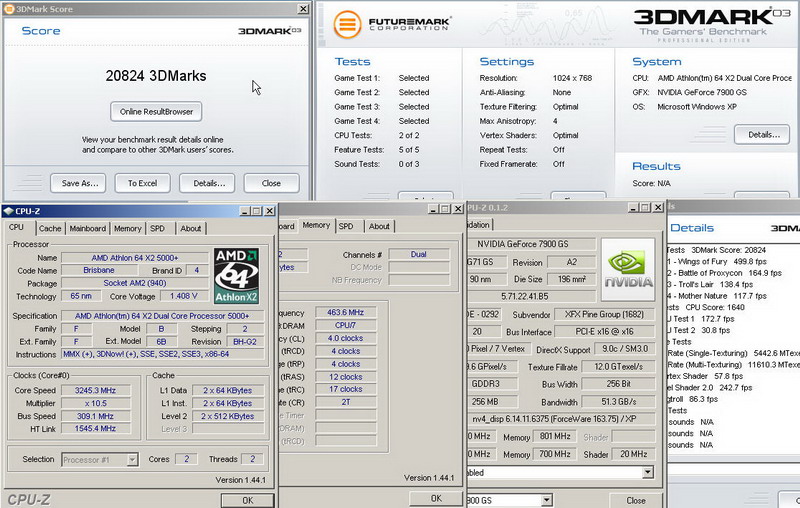The height and width of the screenshot is (508, 800).
Task: Minimize the CPU-Z CPU window
Action: point(245,211)
